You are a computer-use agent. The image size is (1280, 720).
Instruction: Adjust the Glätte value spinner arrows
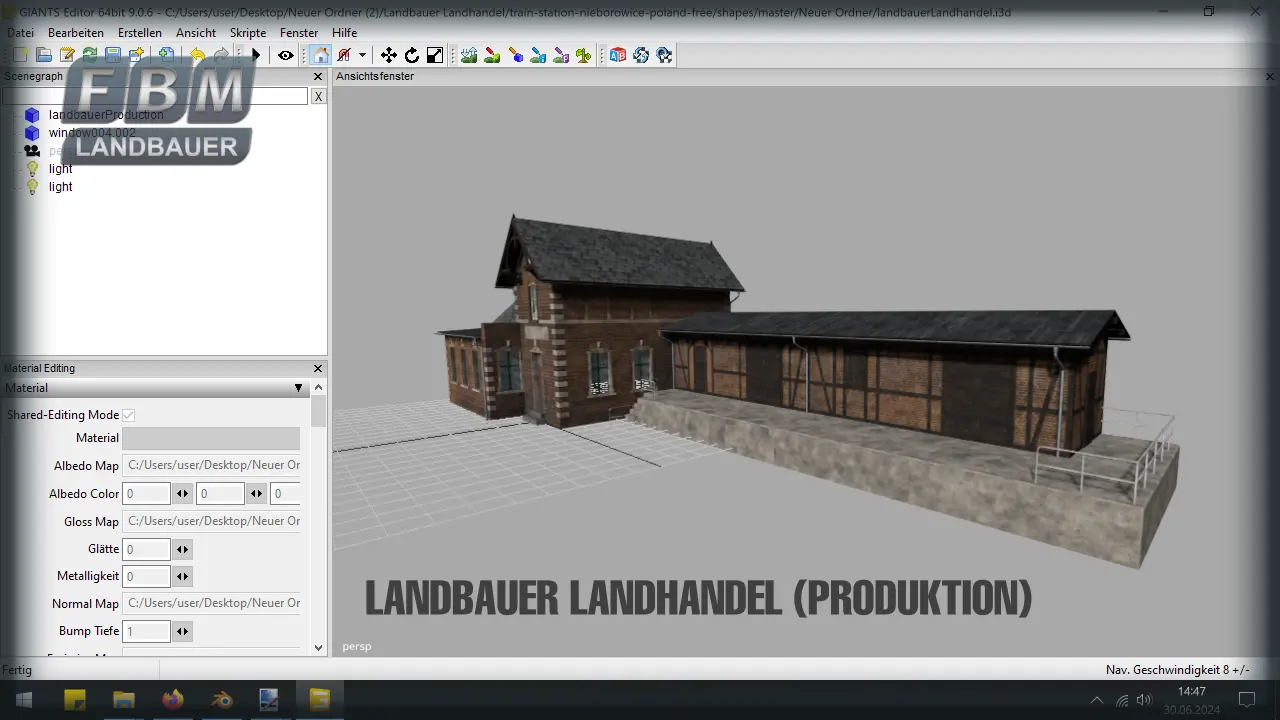(182, 549)
